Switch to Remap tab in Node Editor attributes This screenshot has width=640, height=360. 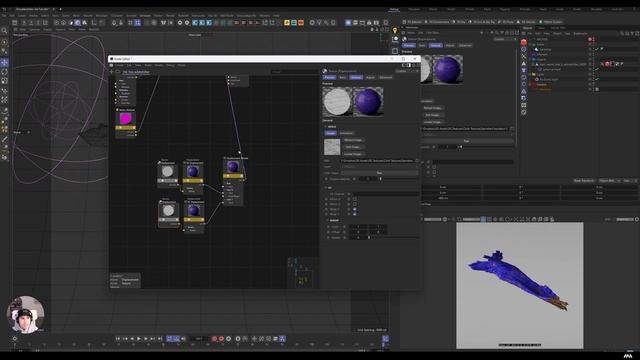[370, 77]
